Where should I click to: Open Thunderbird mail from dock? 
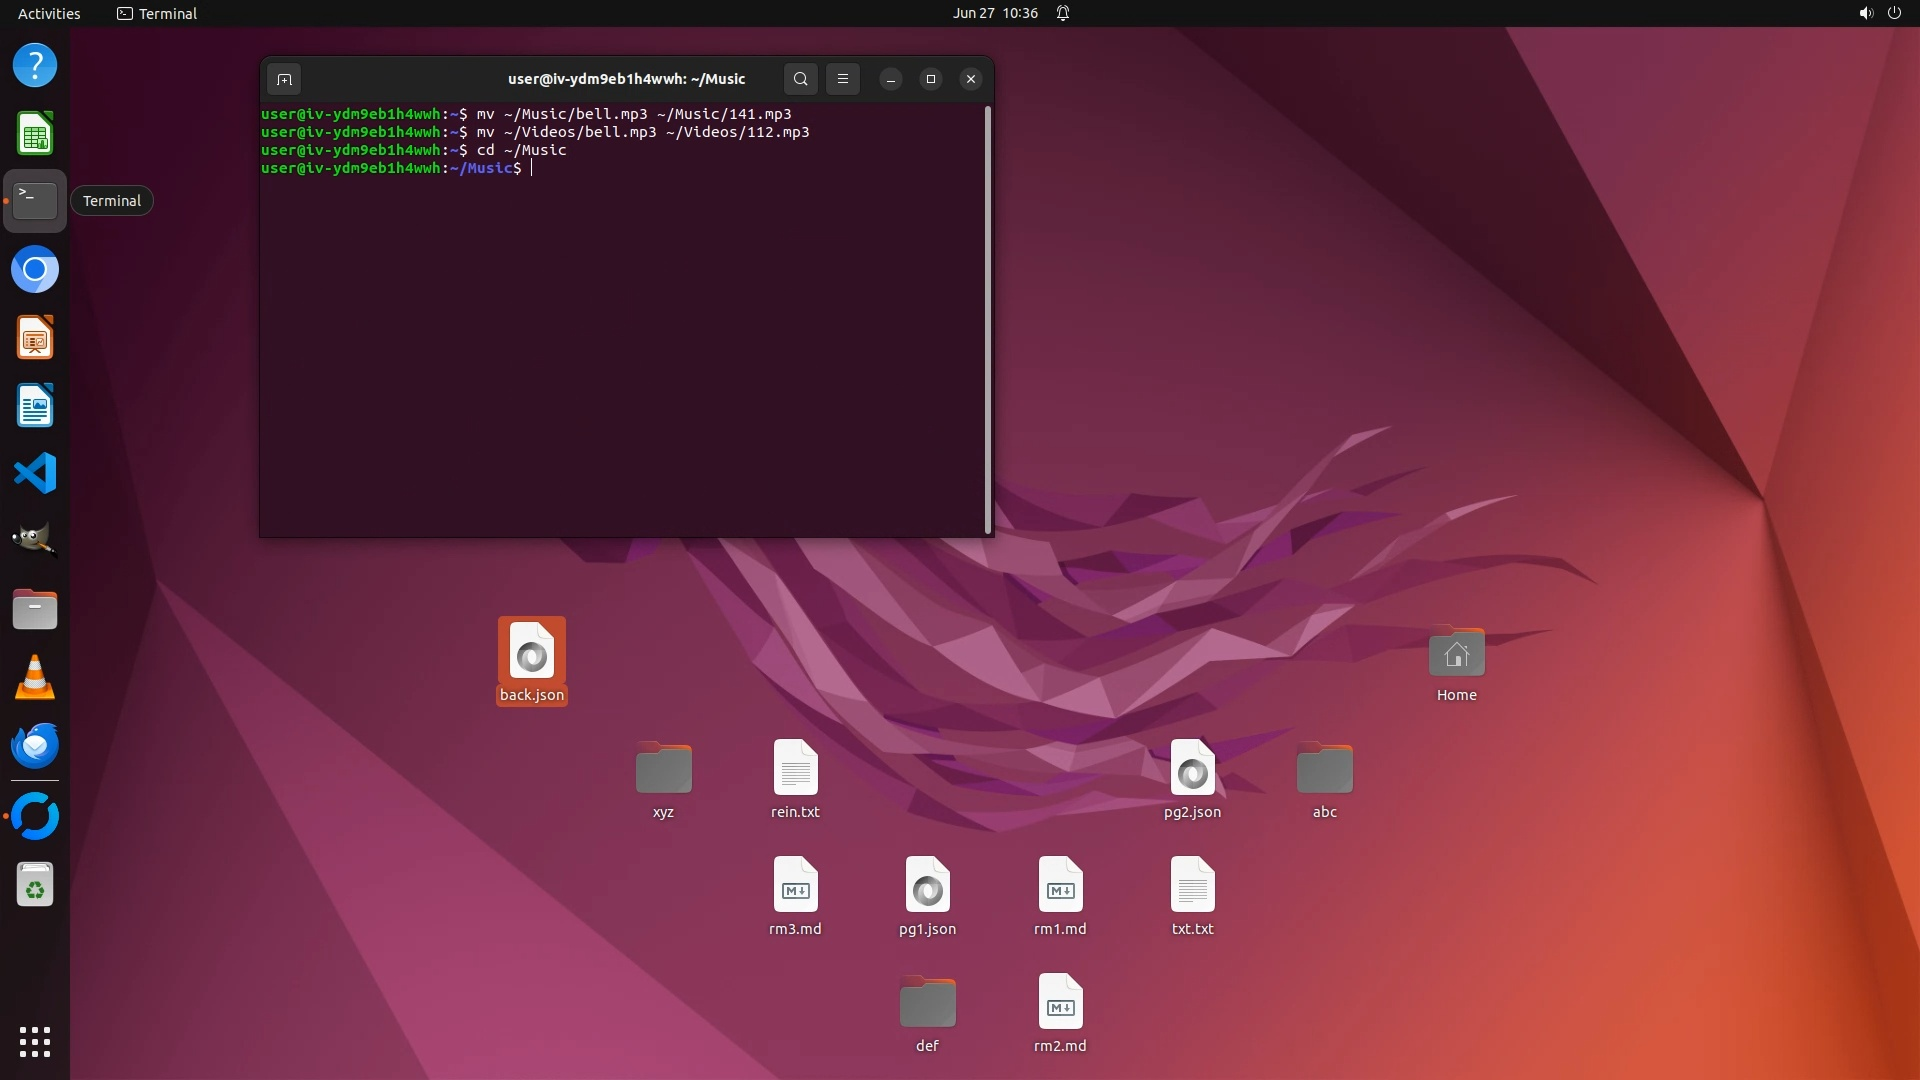click(x=35, y=746)
